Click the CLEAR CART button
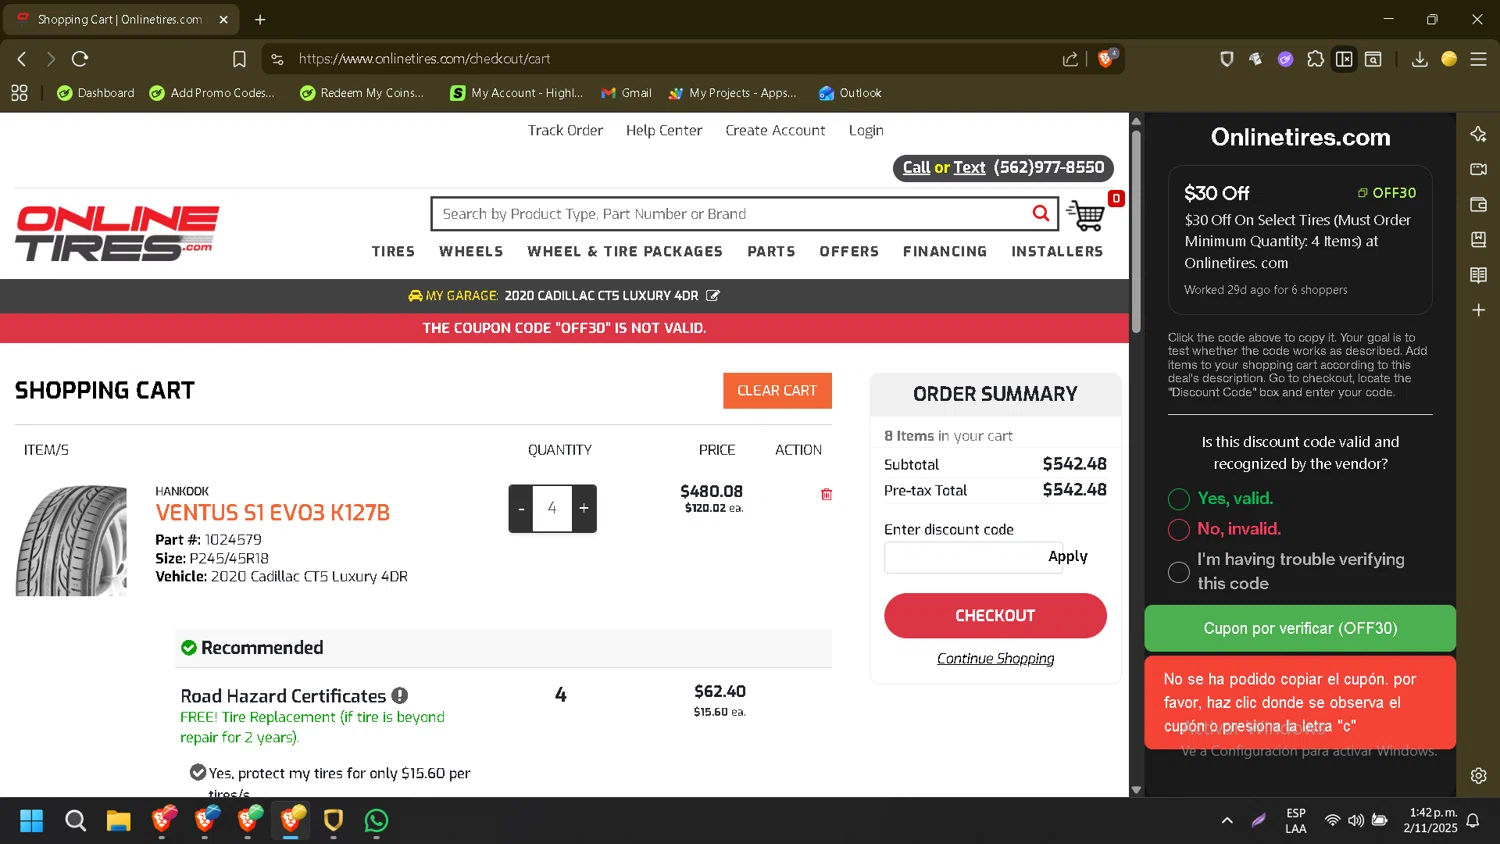1500x844 pixels. 777,390
